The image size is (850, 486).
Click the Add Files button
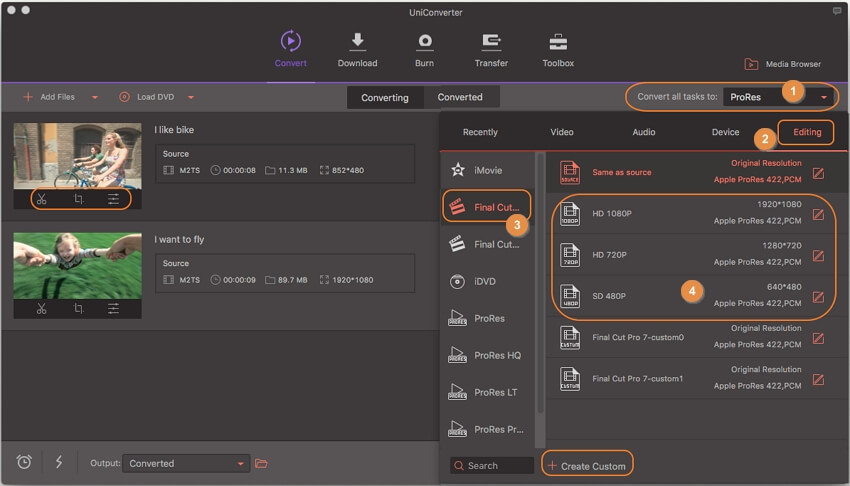[49, 97]
